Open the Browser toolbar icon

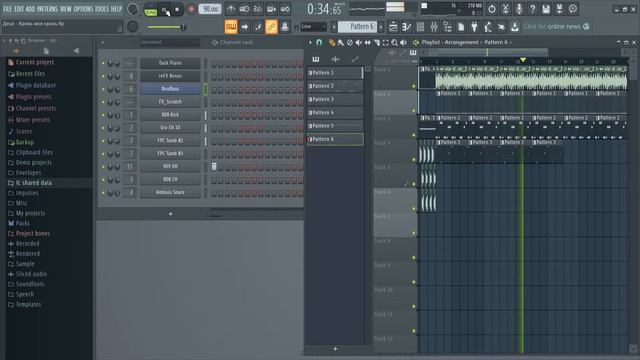447,27
